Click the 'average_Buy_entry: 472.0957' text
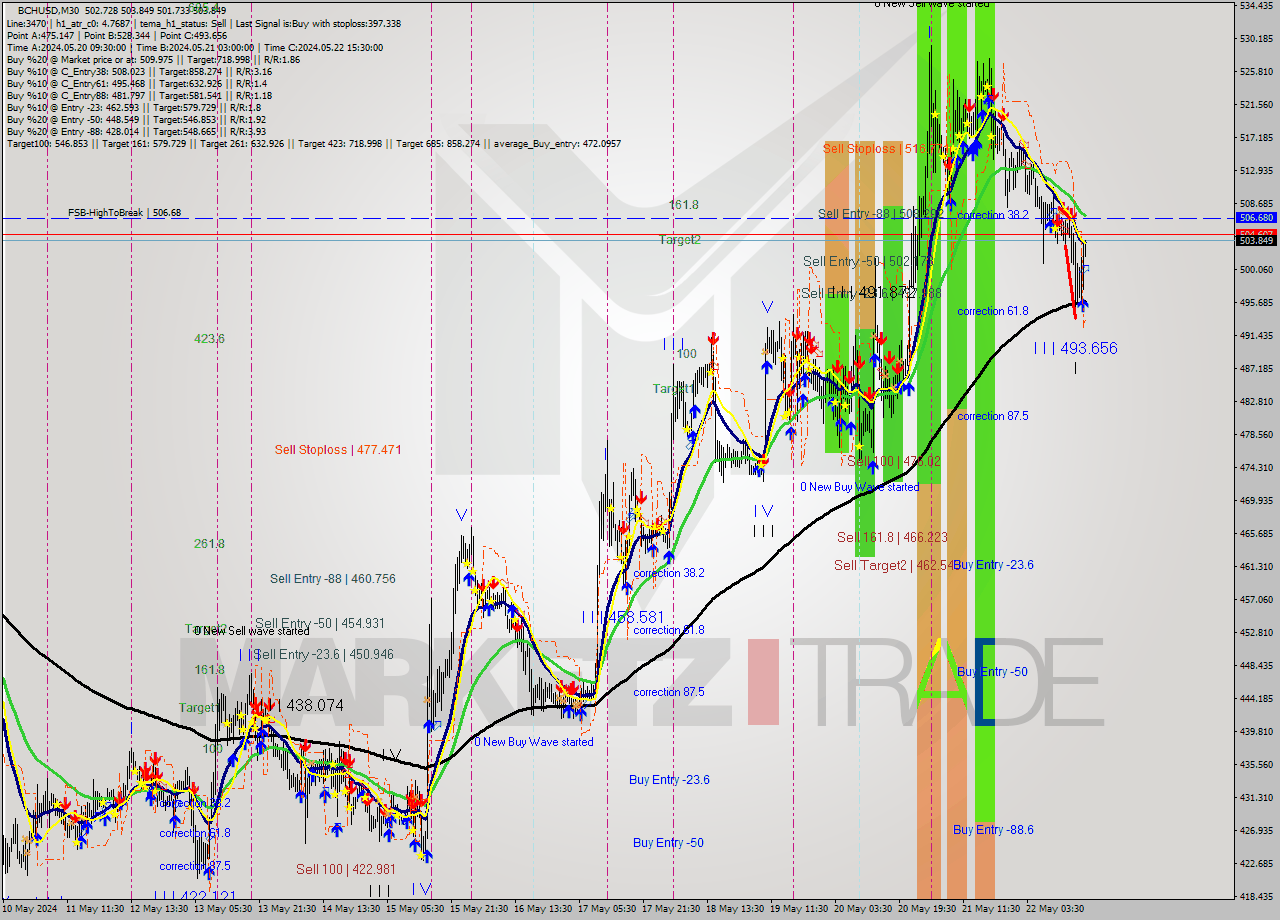The width and height of the screenshot is (1280, 920). [x=556, y=144]
